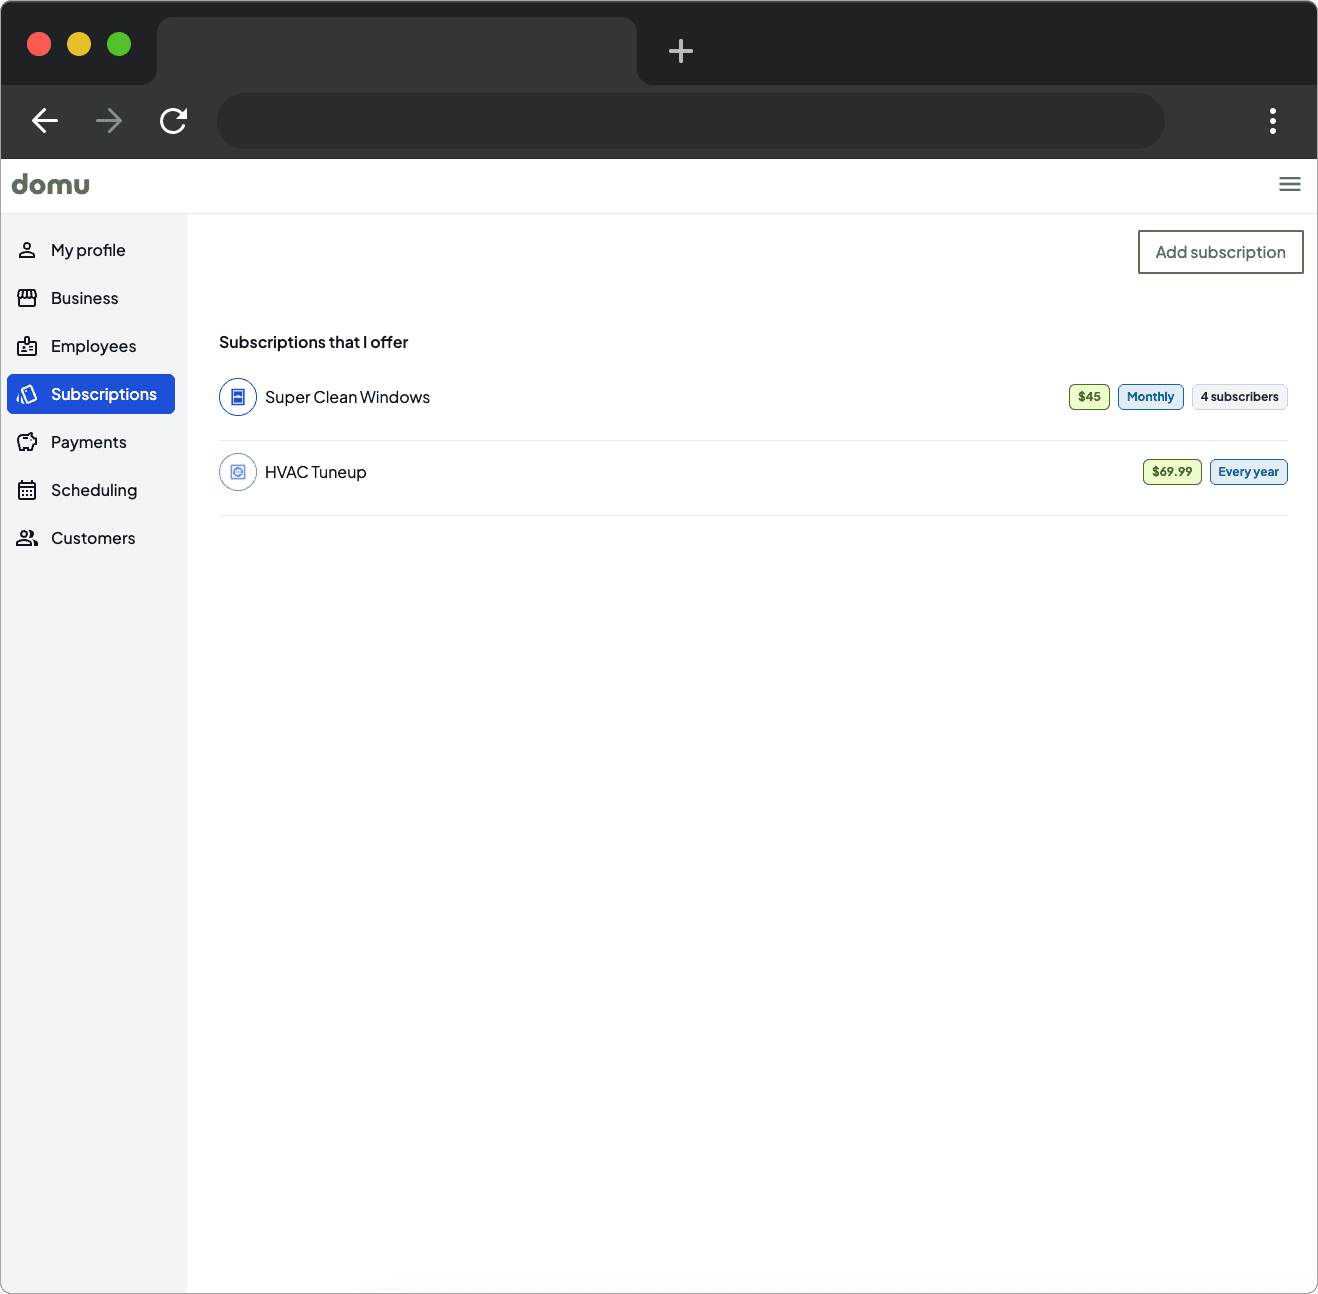The width and height of the screenshot is (1318, 1294).
Task: Click the Scheduling calendar icon
Action: click(x=27, y=490)
